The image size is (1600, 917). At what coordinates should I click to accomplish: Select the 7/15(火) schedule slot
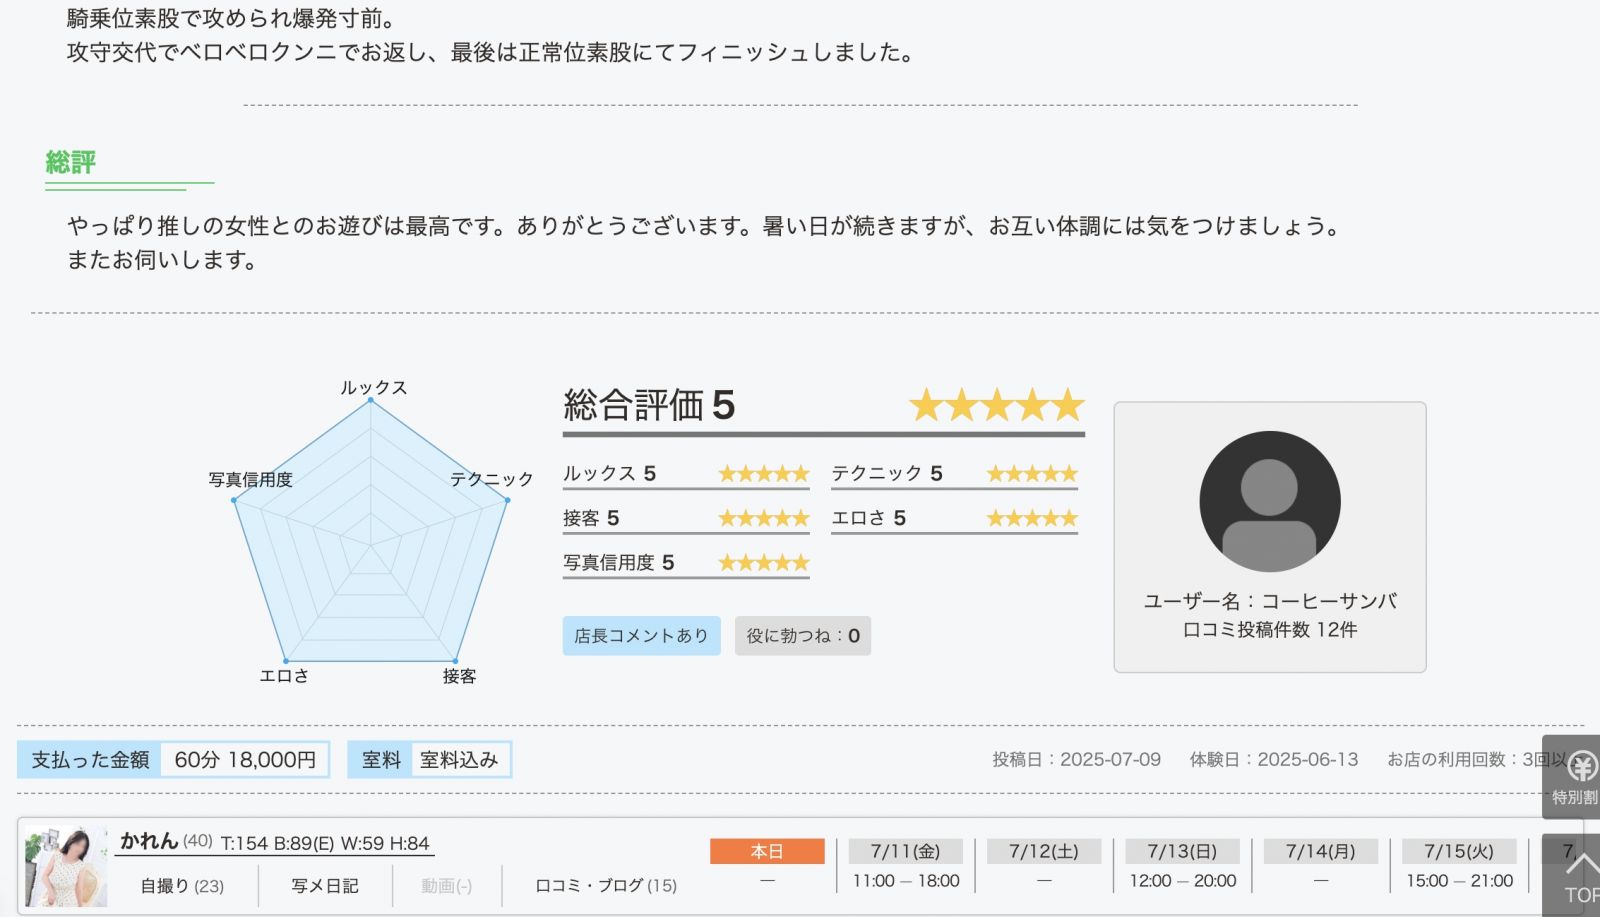coord(1459,852)
